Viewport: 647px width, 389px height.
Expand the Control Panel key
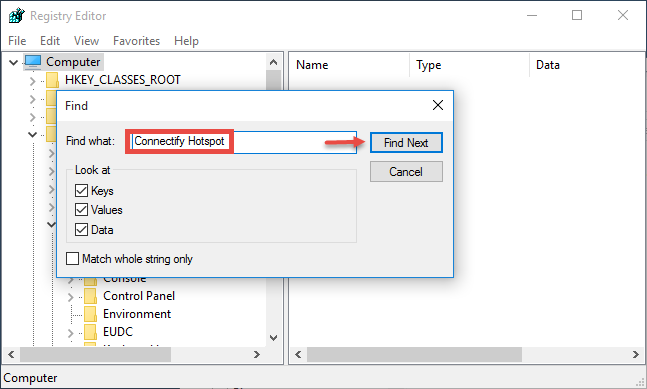[71, 297]
